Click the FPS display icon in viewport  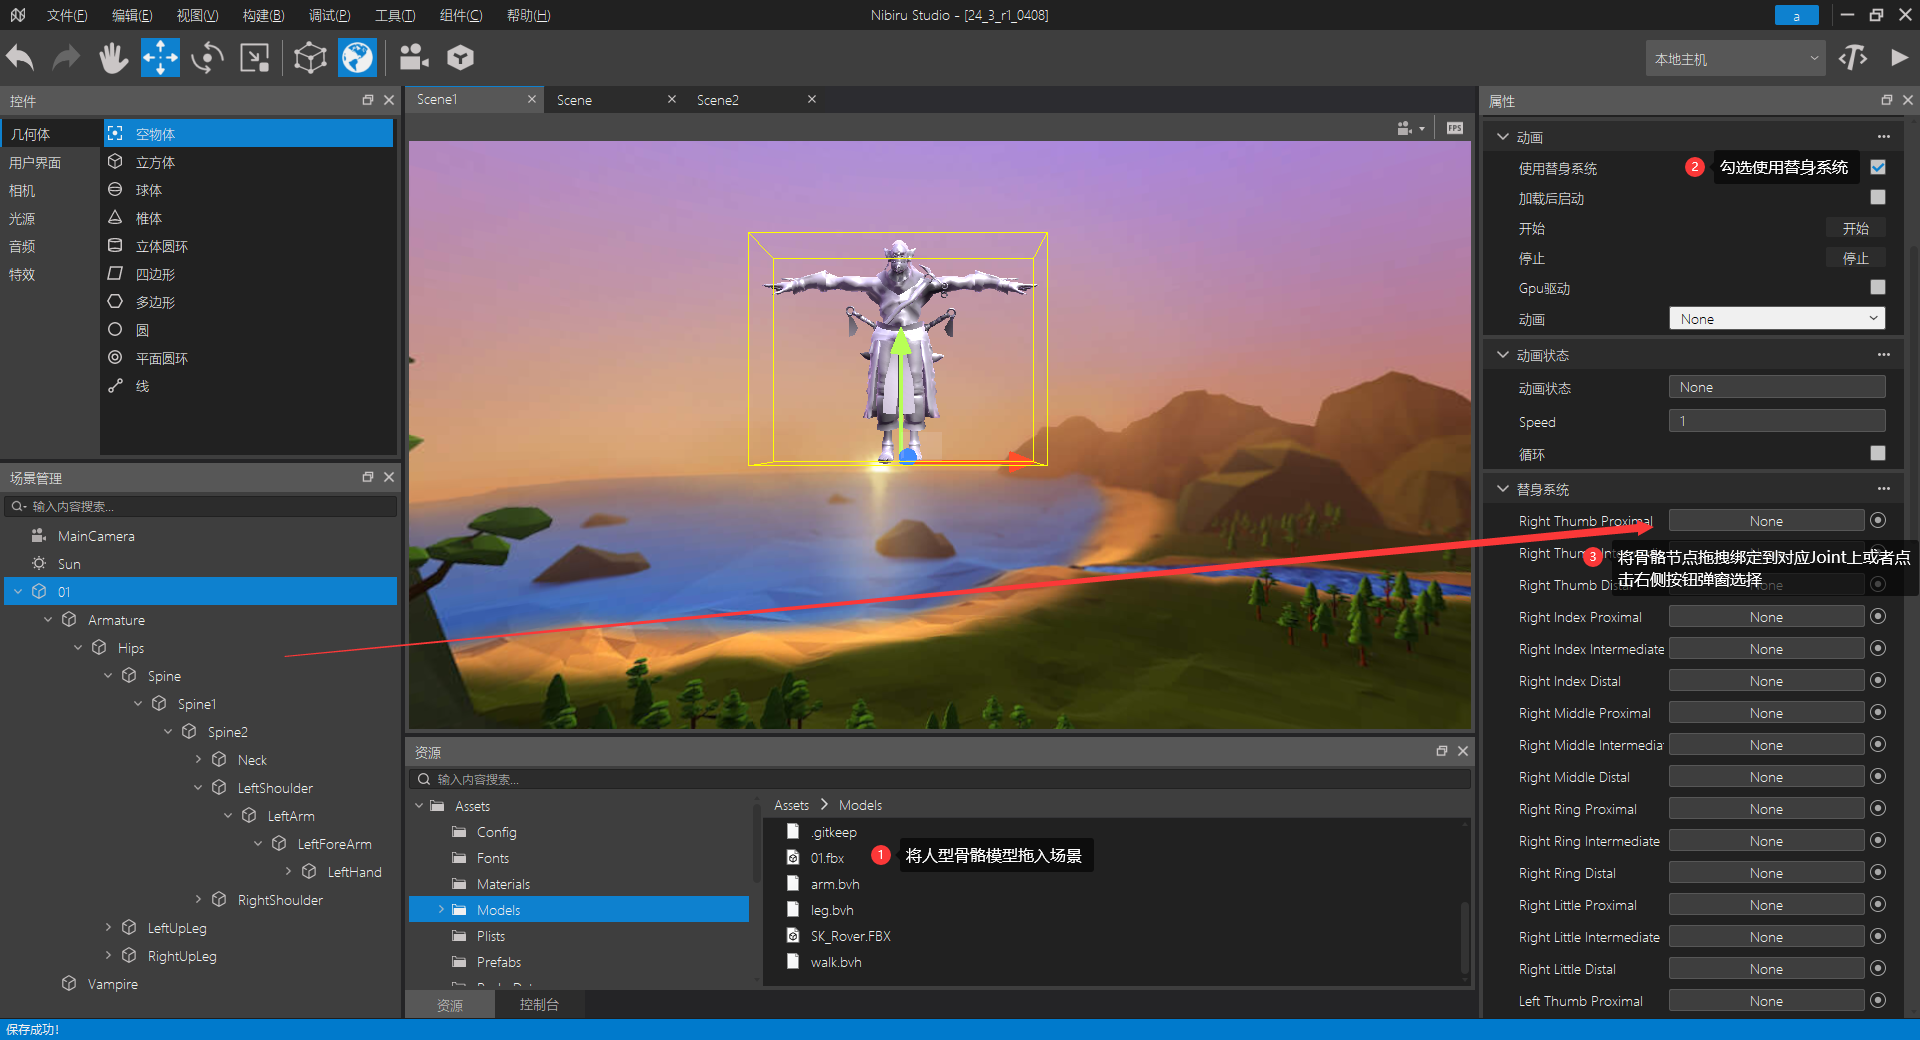pyautogui.click(x=1454, y=128)
